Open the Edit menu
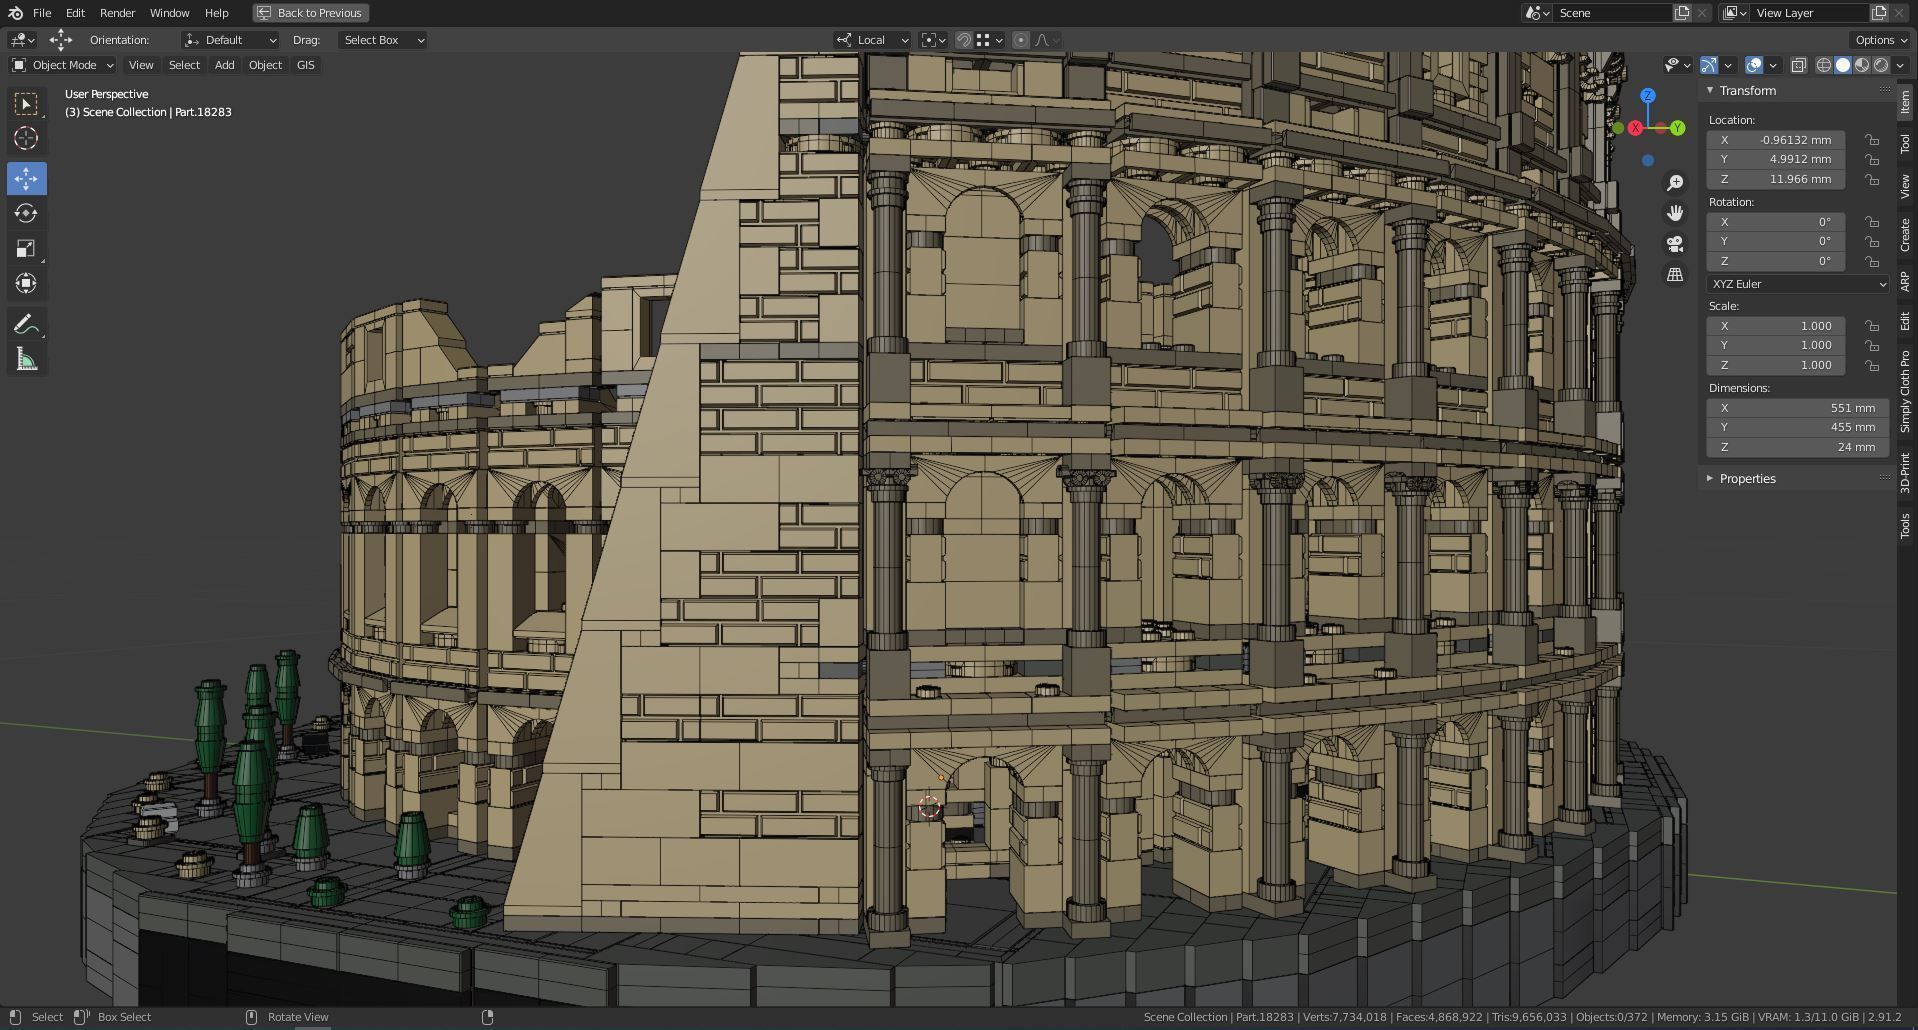Image resolution: width=1918 pixels, height=1030 pixels. pos(75,13)
